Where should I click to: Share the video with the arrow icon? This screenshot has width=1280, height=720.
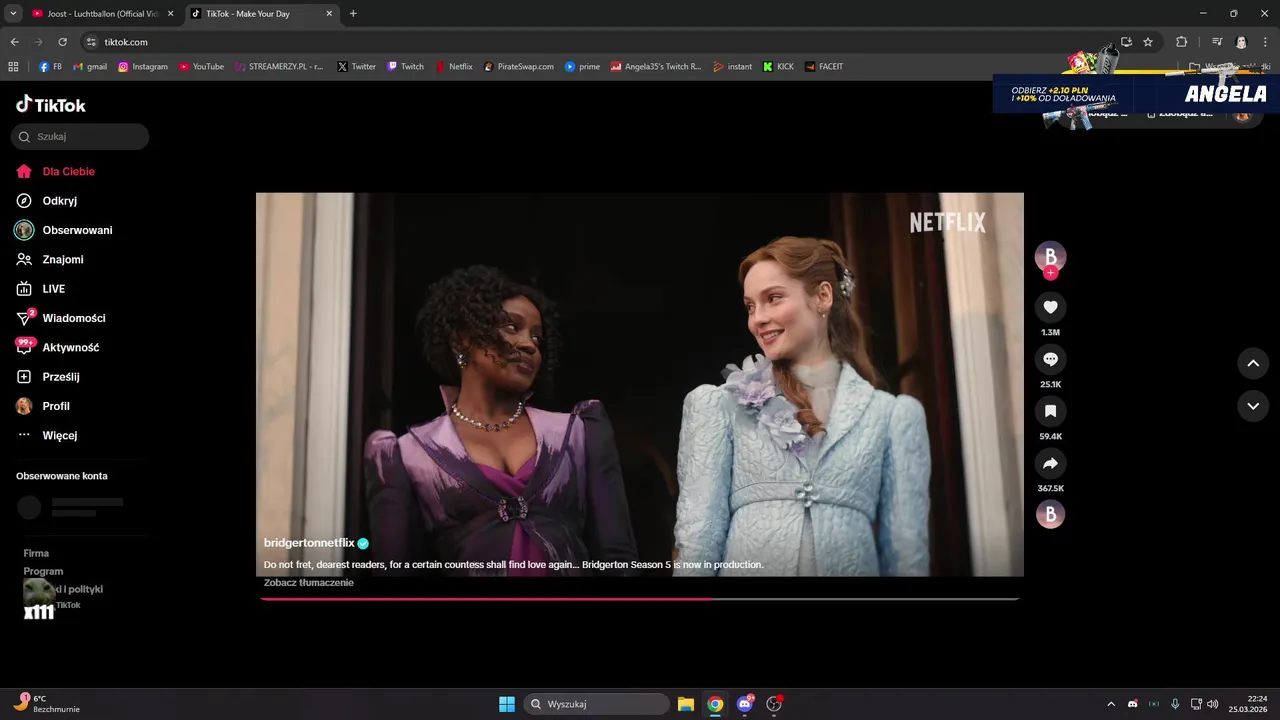coord(1050,463)
